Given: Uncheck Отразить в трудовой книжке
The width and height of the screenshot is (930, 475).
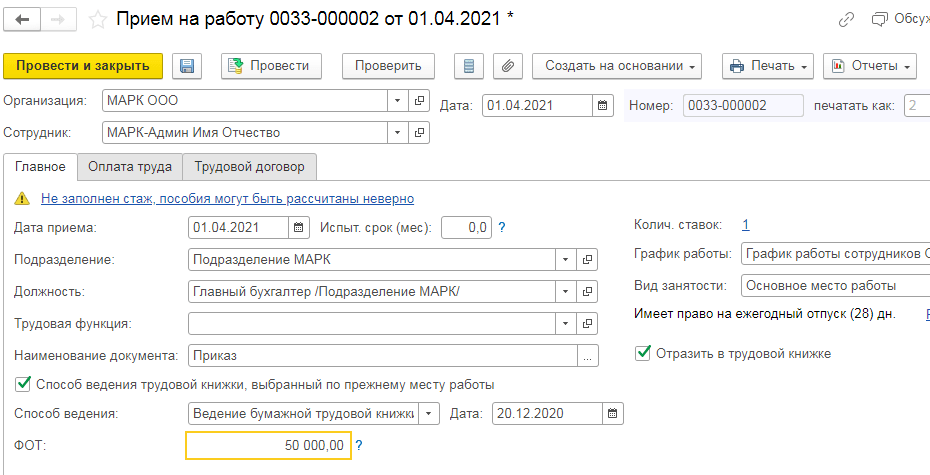Looking at the screenshot, I should [643, 353].
